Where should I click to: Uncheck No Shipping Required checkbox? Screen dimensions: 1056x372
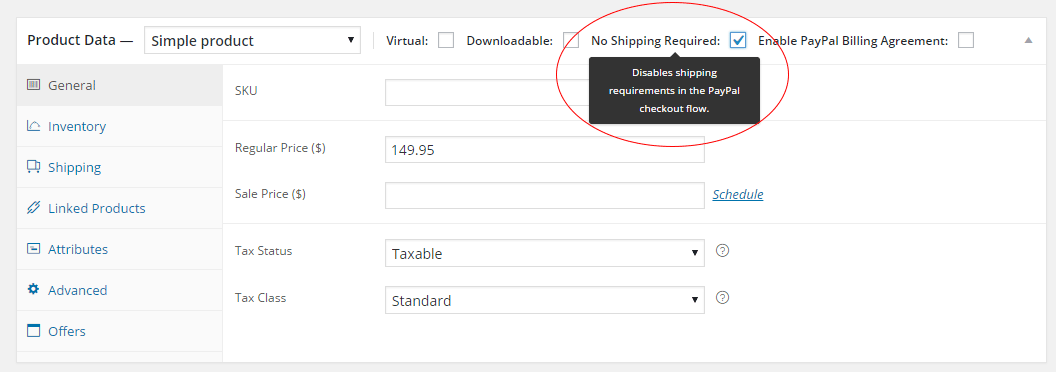pyautogui.click(x=738, y=40)
